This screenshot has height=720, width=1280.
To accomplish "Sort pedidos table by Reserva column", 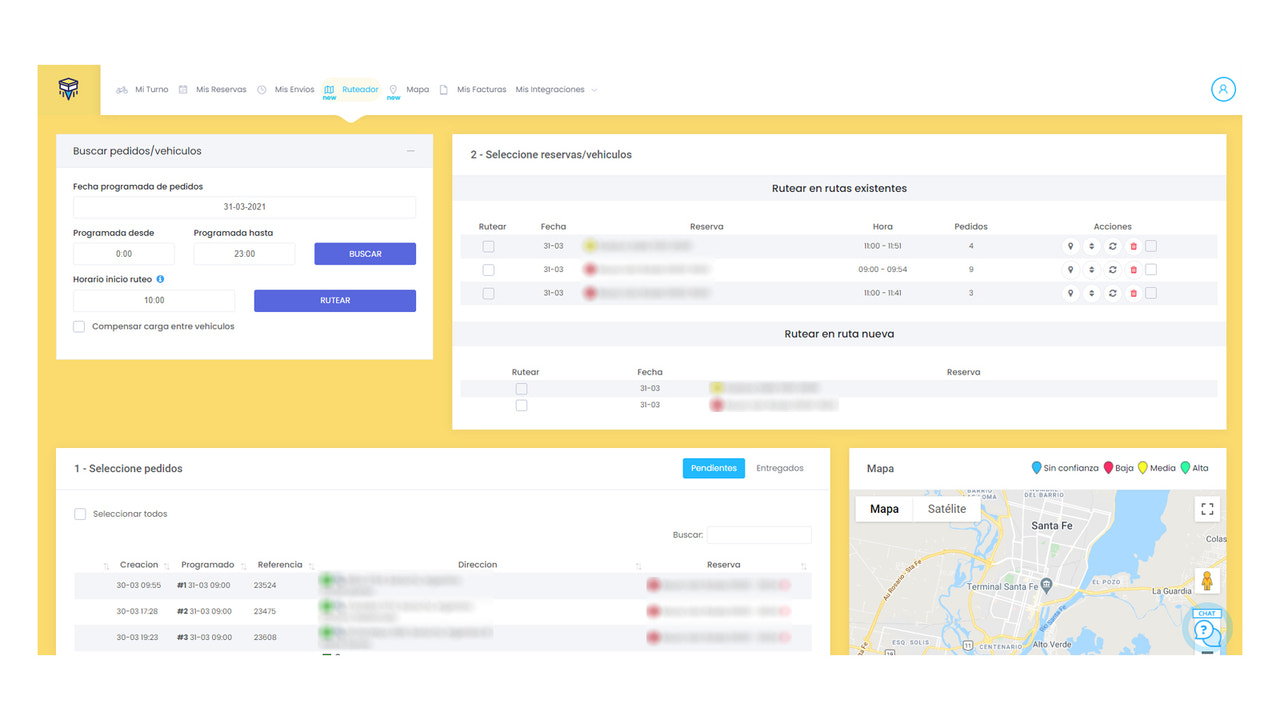I will (724, 565).
